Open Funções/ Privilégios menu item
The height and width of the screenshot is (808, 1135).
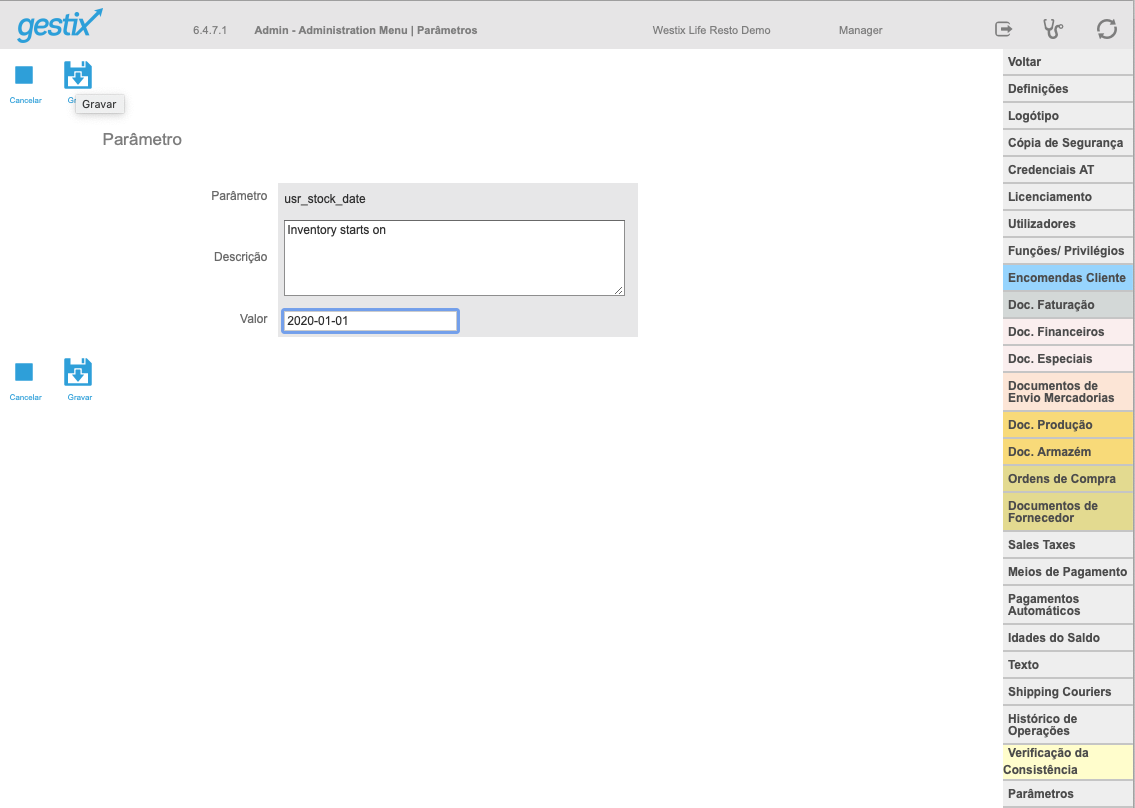pyautogui.click(x=1068, y=251)
